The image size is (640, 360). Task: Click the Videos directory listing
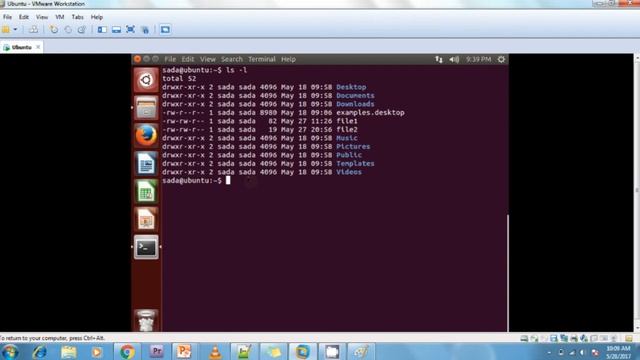coord(349,172)
